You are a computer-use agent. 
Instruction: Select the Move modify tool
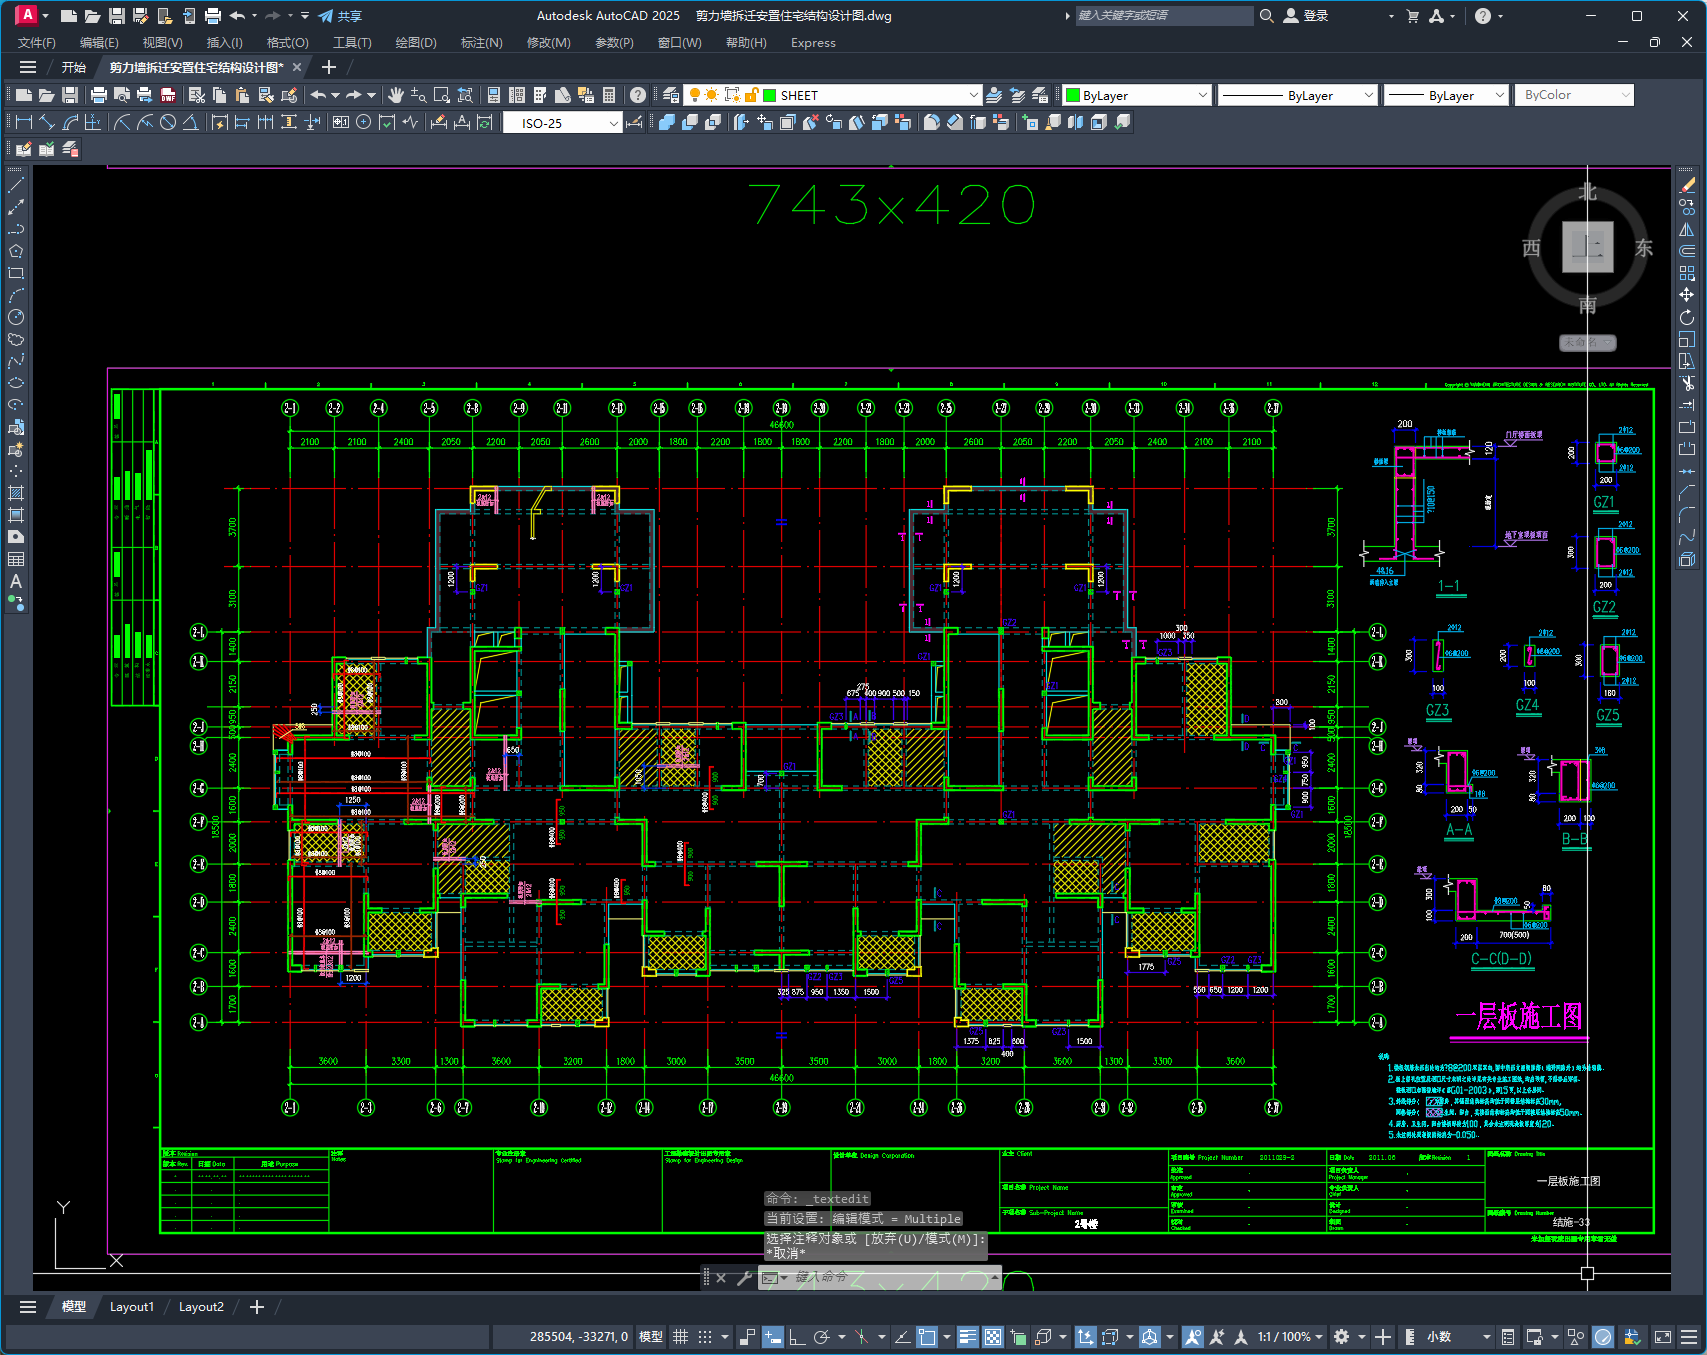coord(1687,295)
